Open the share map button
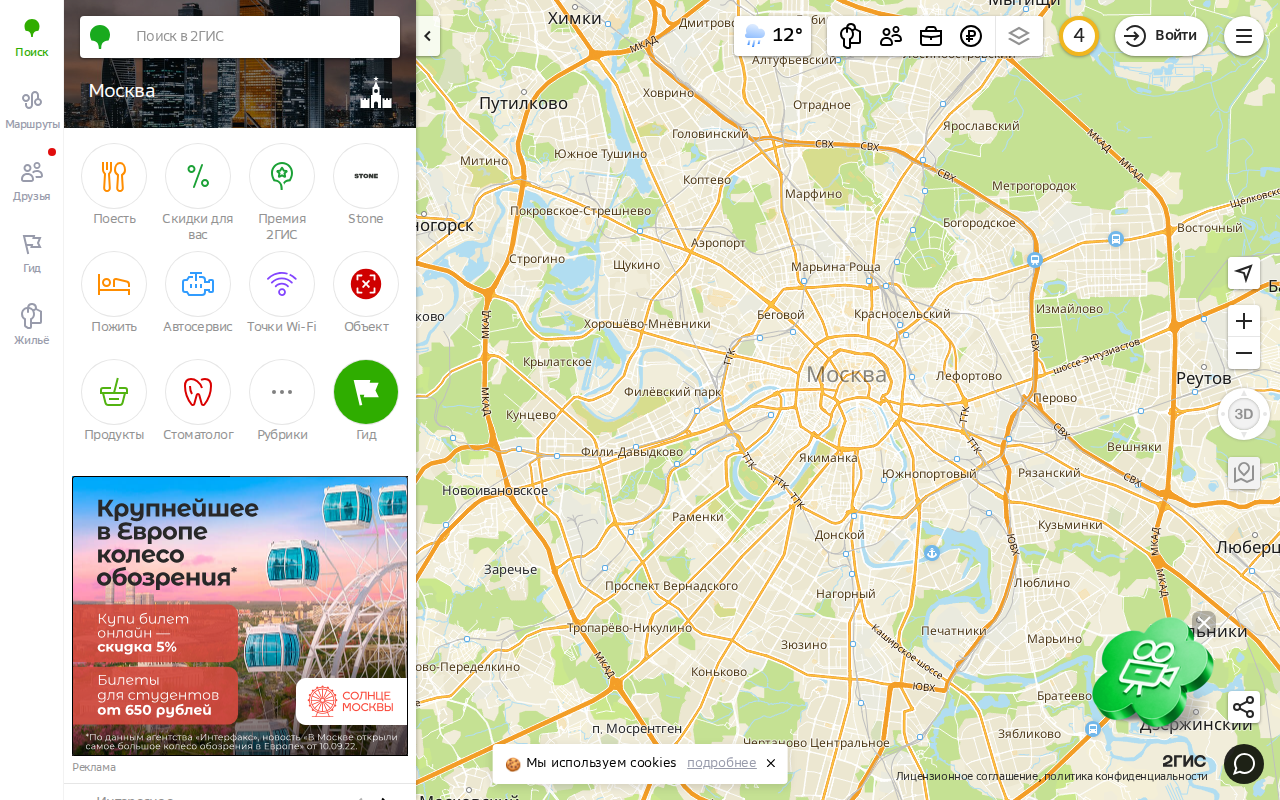This screenshot has height=800, width=1280. coord(1244,708)
